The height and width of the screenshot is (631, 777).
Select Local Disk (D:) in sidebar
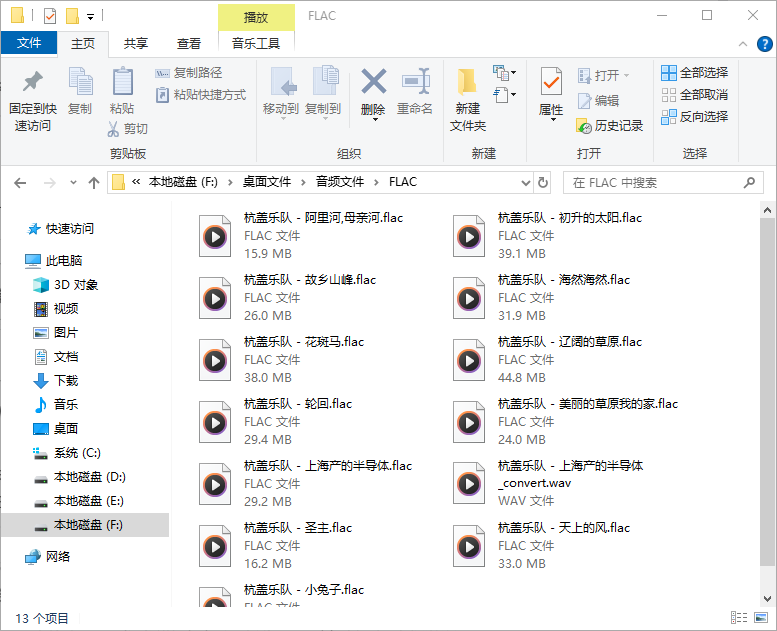tap(79, 477)
